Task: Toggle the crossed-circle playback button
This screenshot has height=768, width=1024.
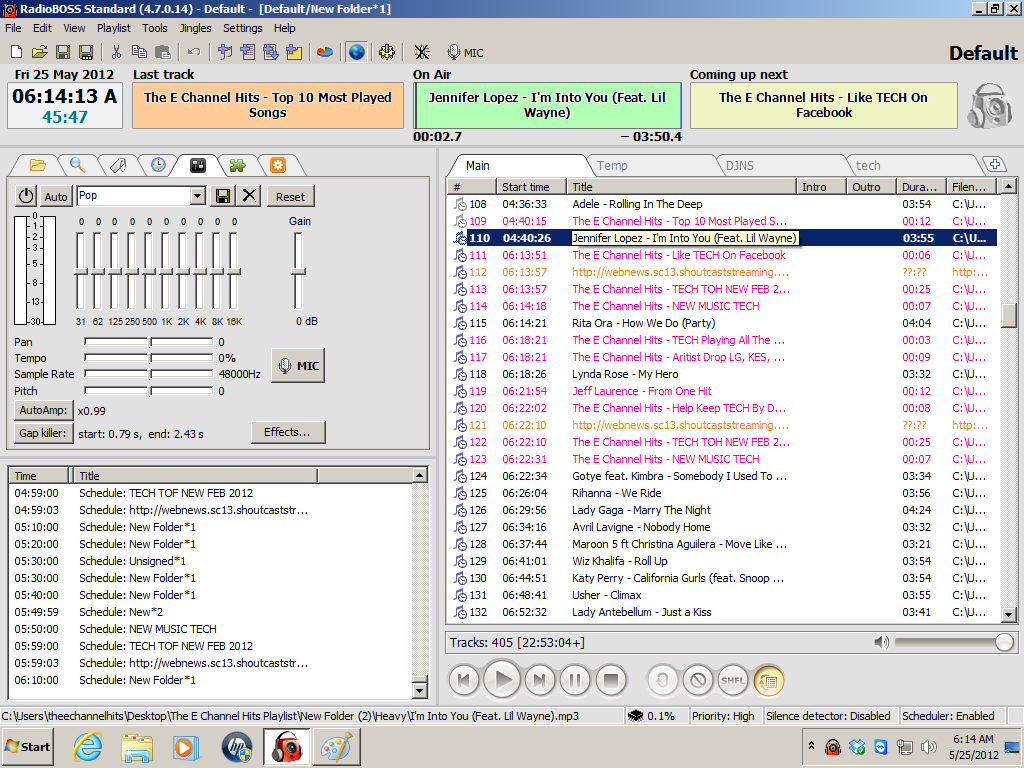Action: pos(697,680)
